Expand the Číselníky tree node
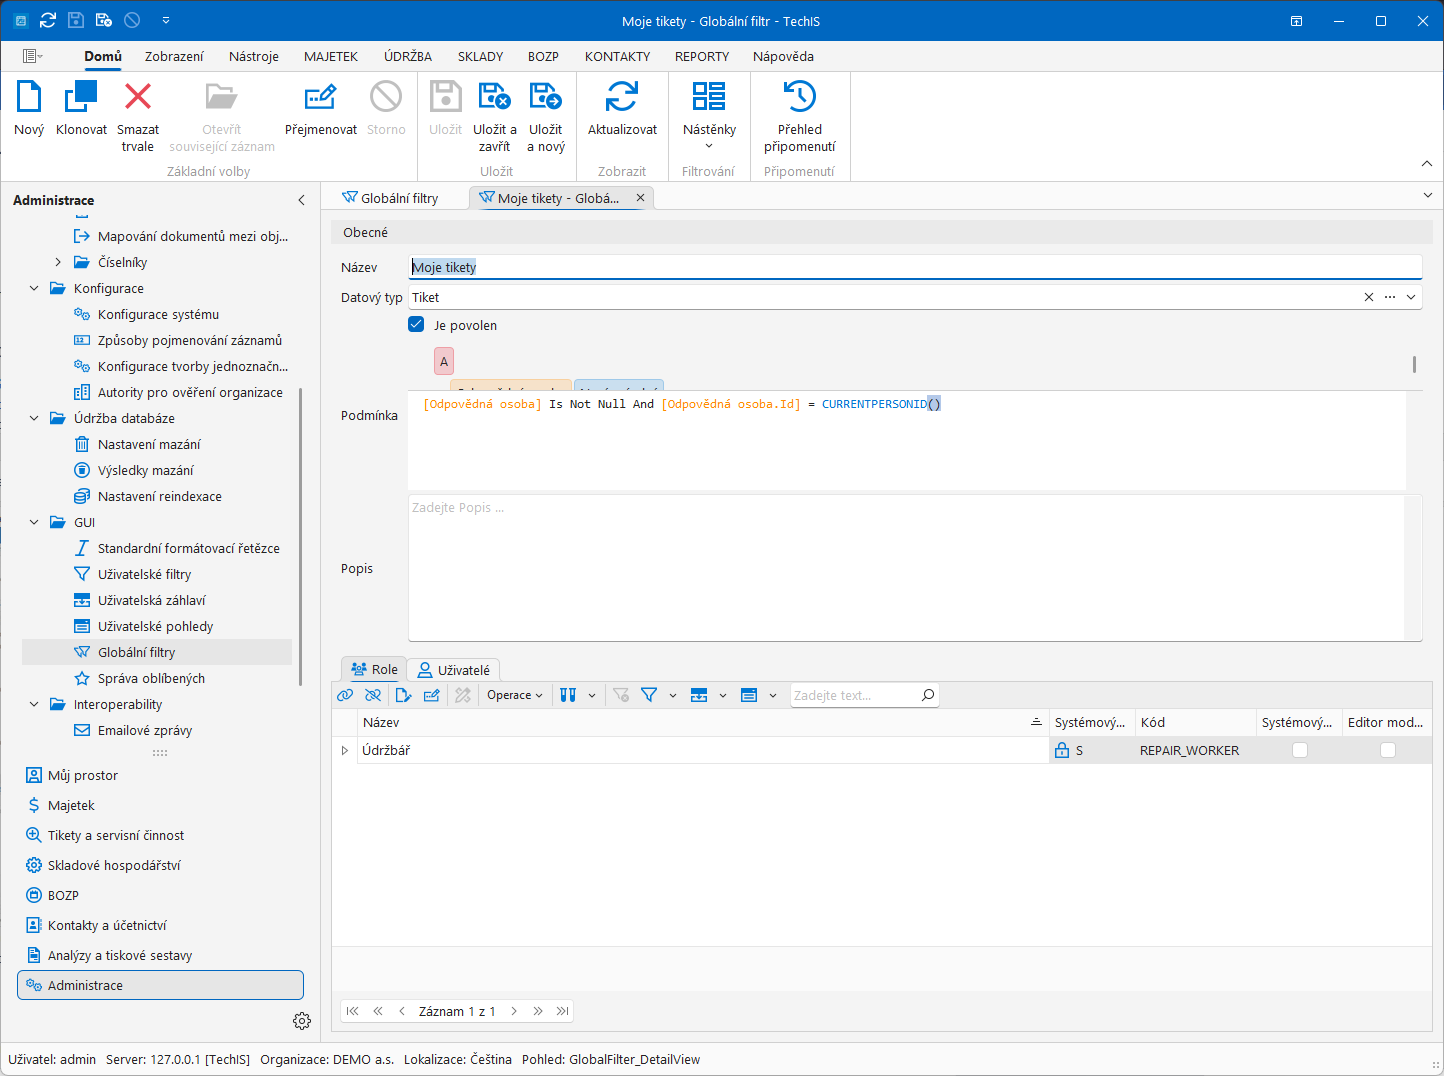Viewport: 1444px width, 1076px height. (58, 262)
